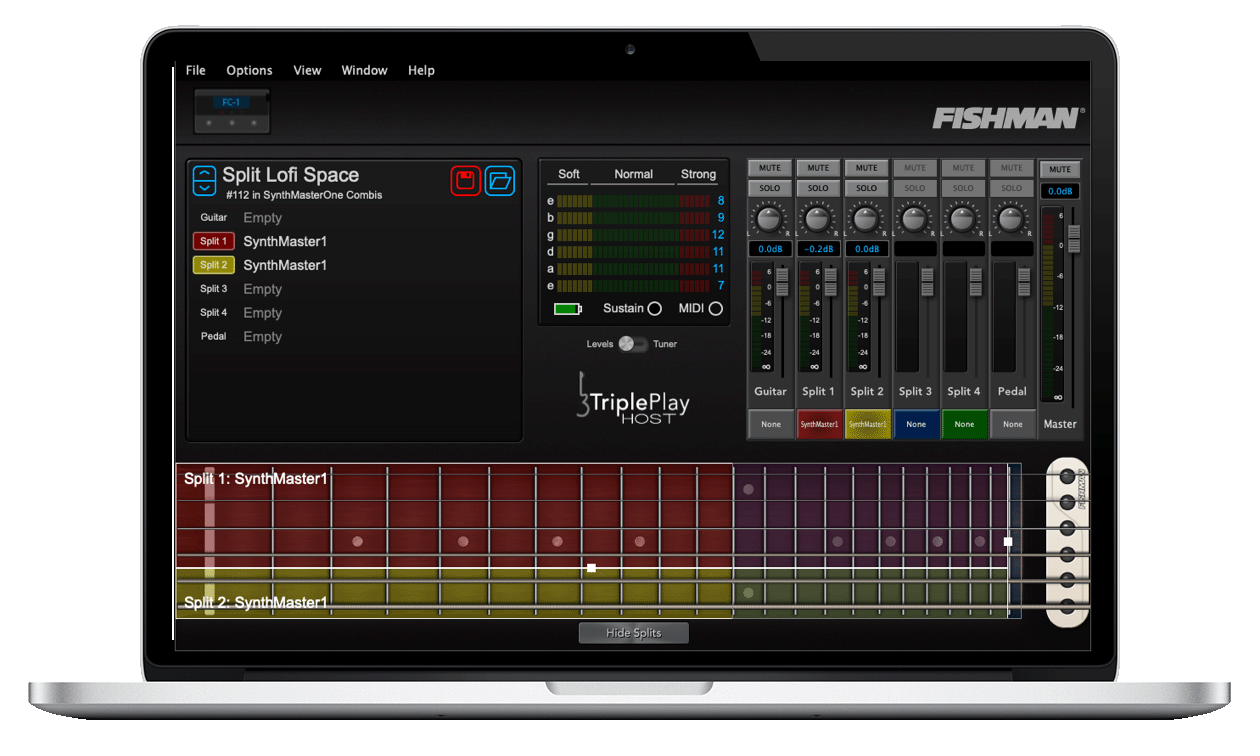Open the View menu
1260x756 pixels.
(x=307, y=70)
